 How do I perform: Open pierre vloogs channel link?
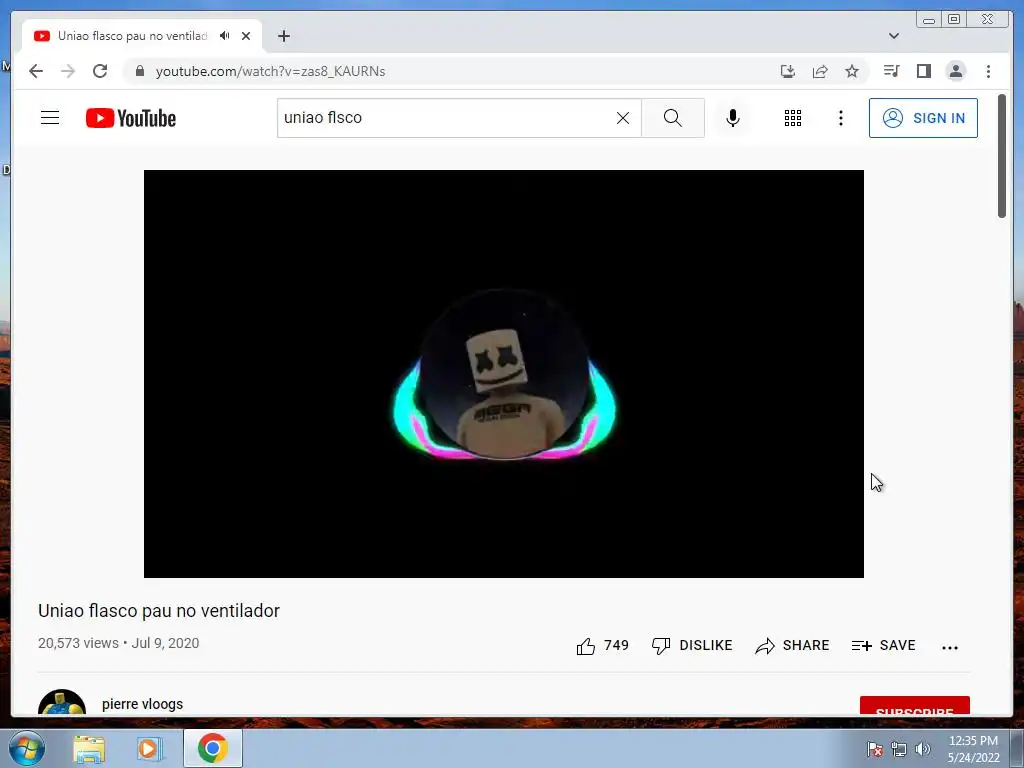142,704
